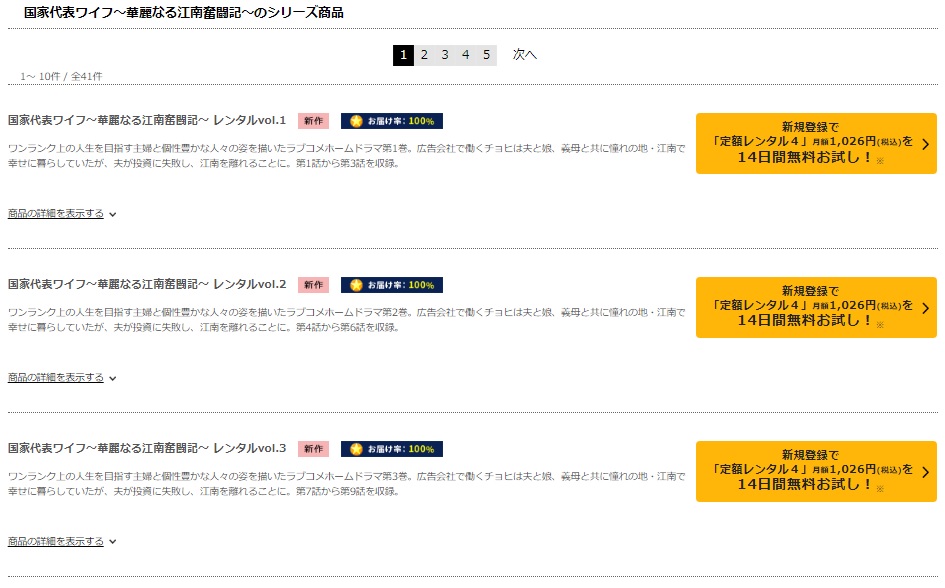
Task: Go to page 3 of series results
Action: [x=445, y=55]
